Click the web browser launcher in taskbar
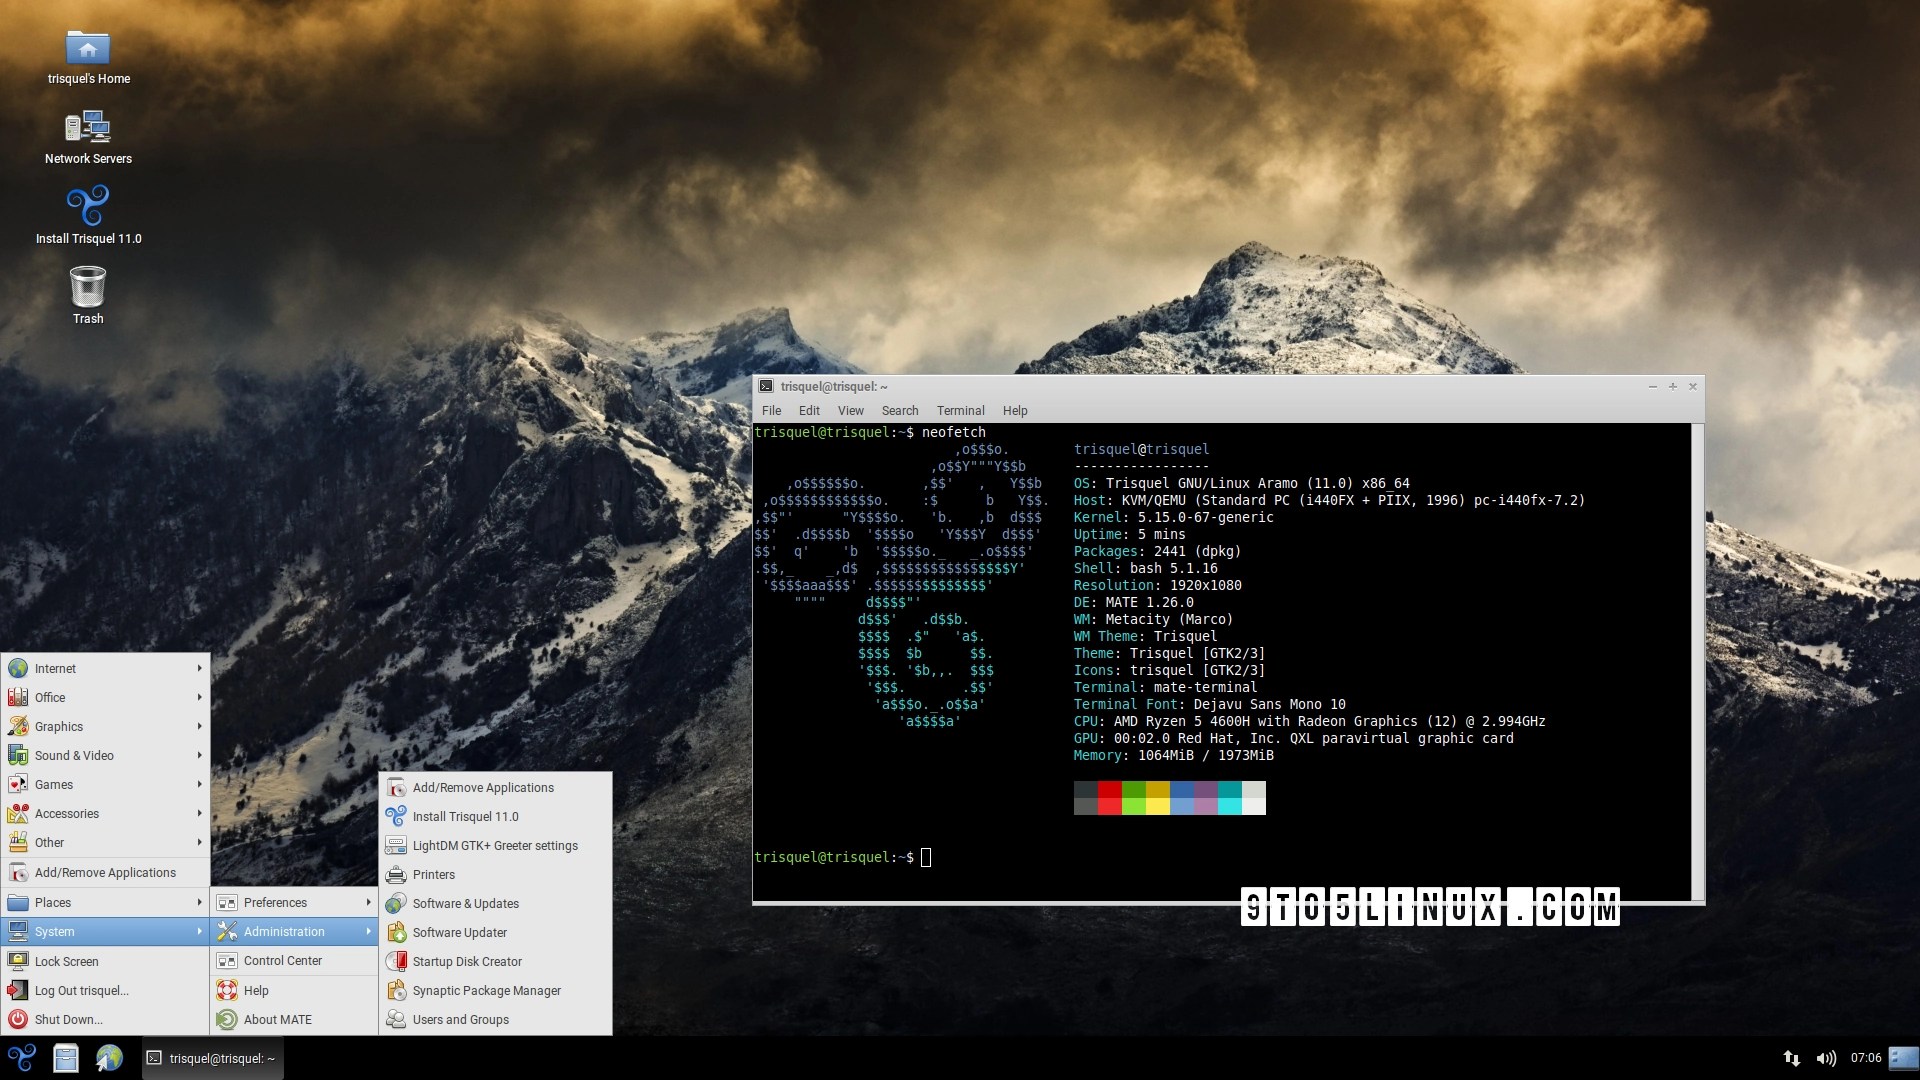1920x1080 pixels. coord(109,1057)
